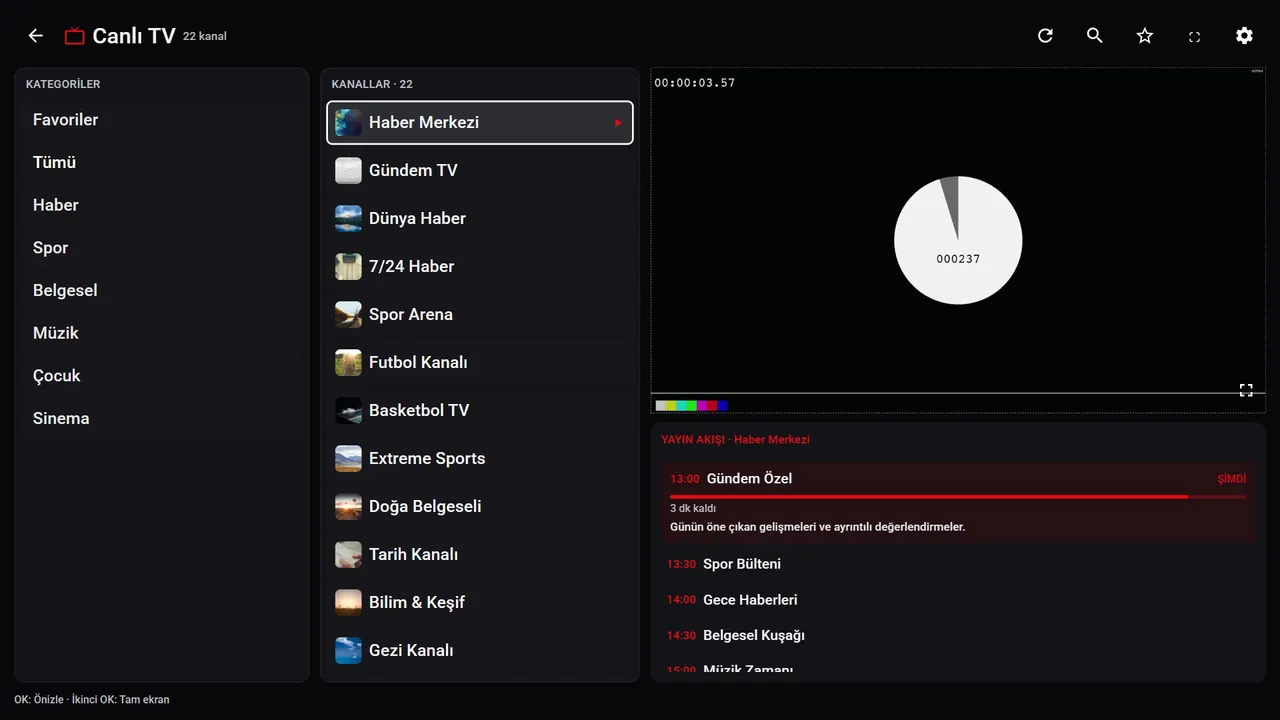Enter fullscreen on the video preview
Viewport: 1280px width, 720px height.
click(x=1246, y=390)
